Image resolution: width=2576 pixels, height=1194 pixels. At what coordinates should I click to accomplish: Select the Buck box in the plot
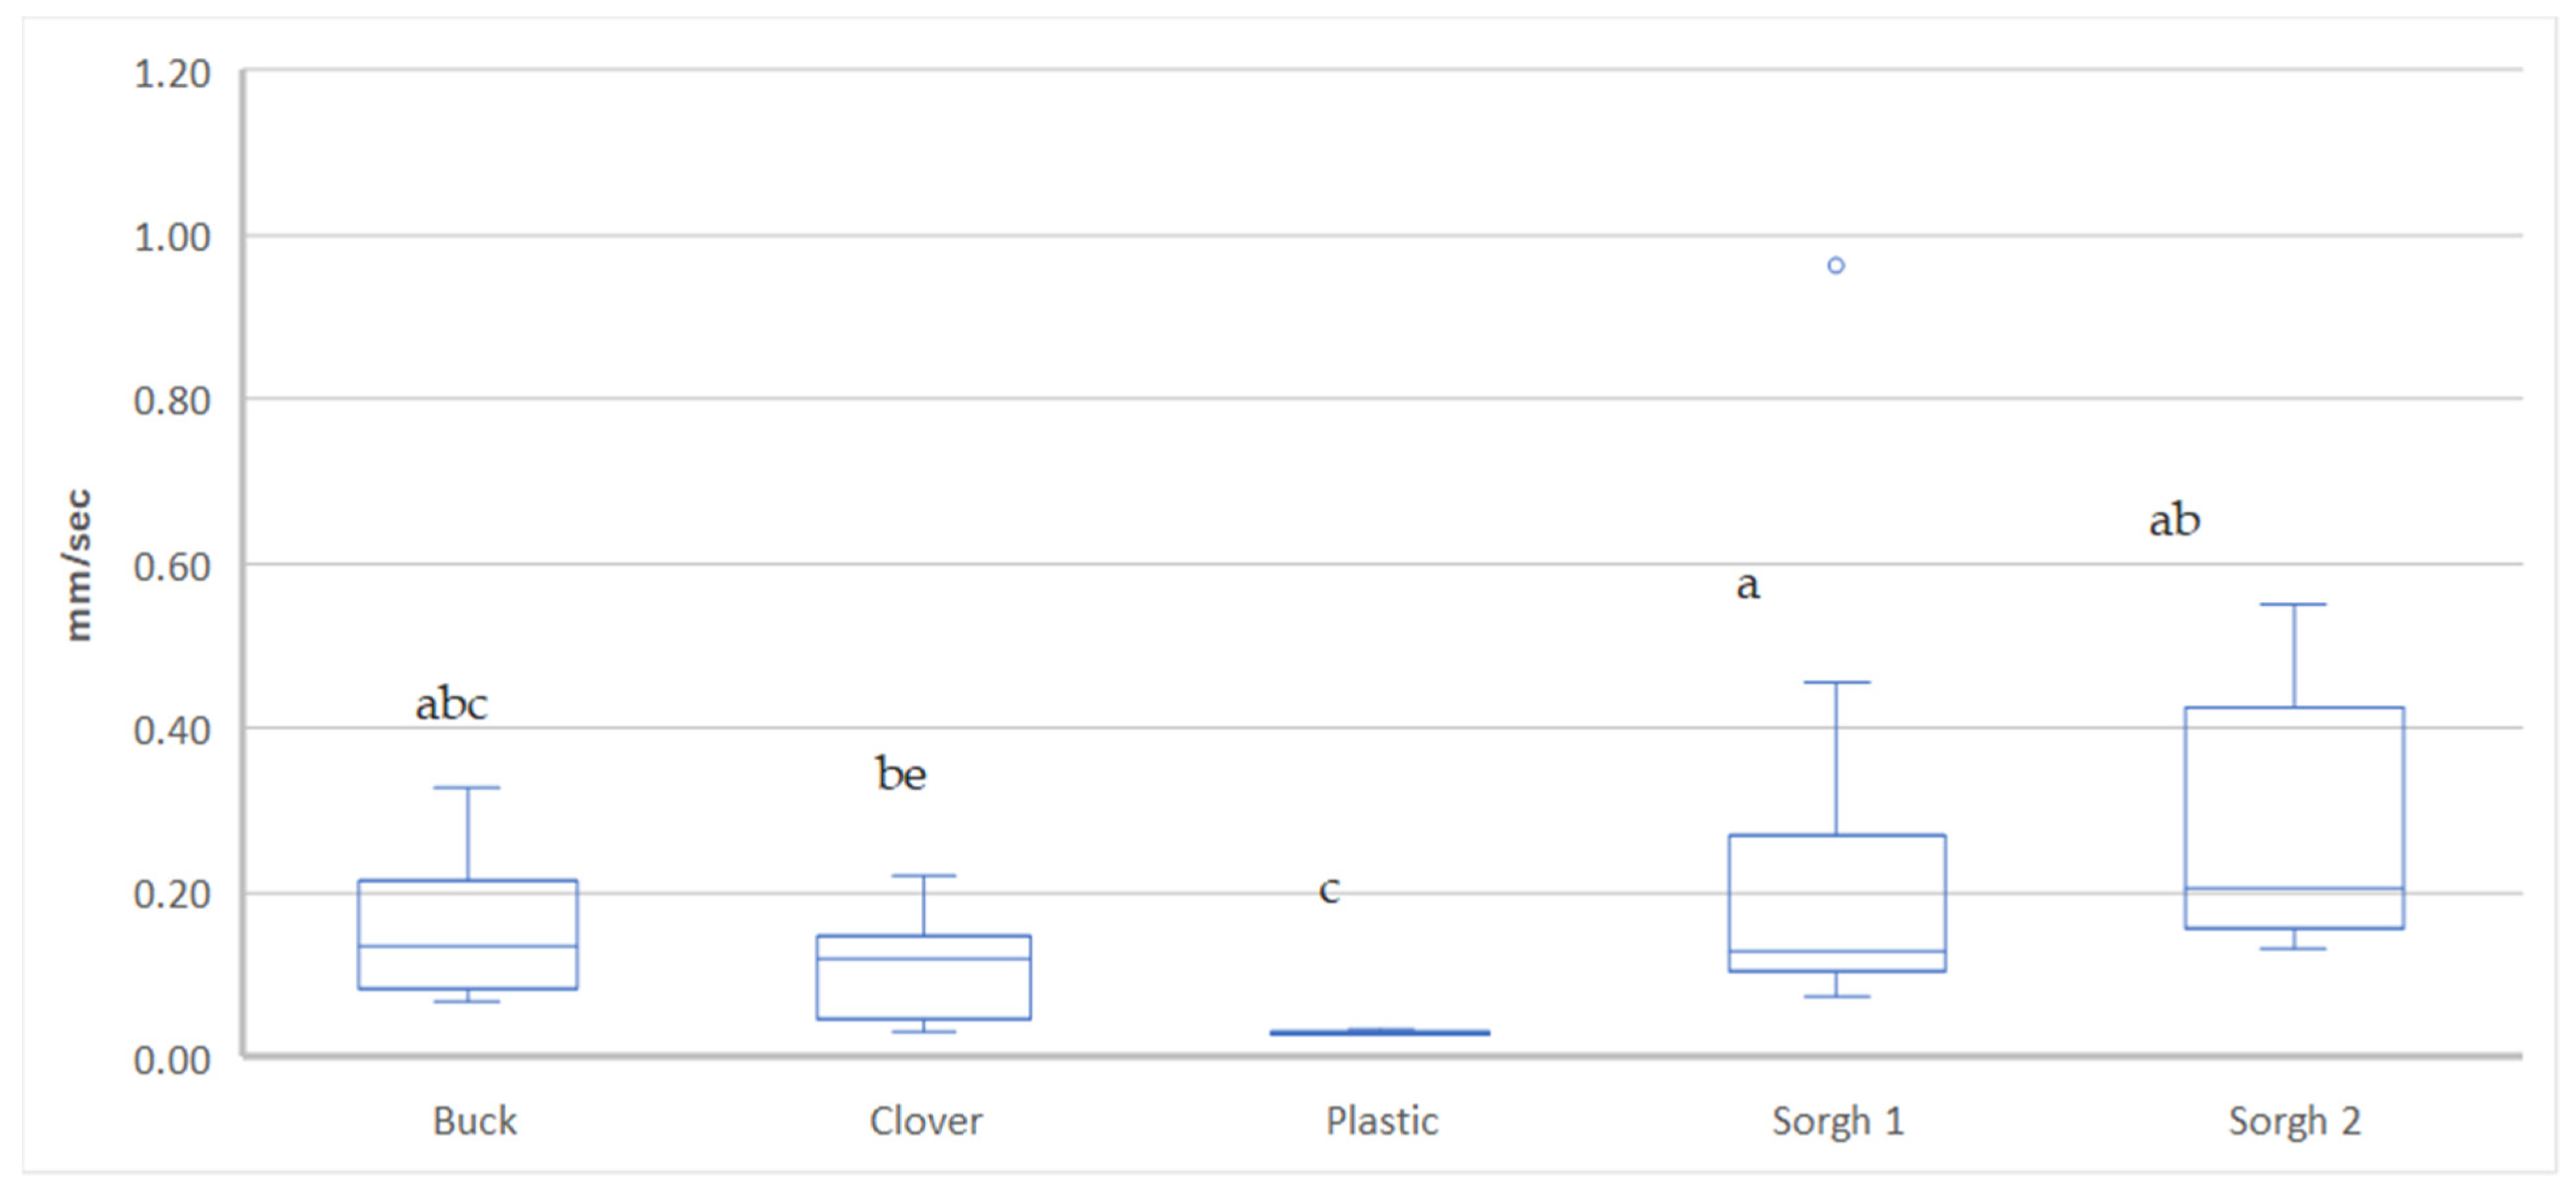[x=468, y=934]
